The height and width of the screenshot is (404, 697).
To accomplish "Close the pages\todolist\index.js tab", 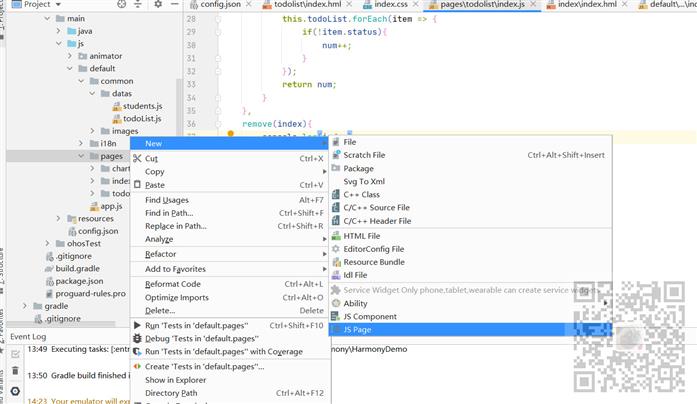I will pyautogui.click(x=533, y=4).
